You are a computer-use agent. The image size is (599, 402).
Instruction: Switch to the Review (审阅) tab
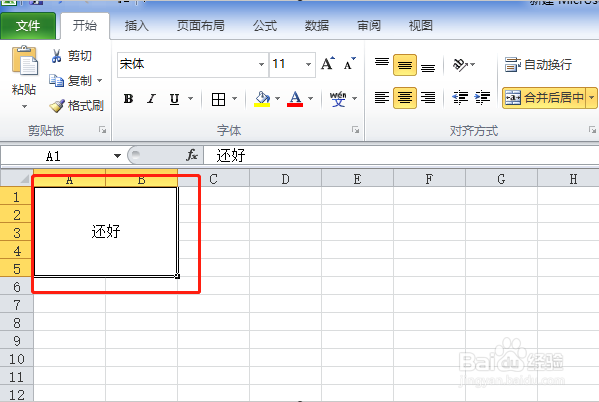[x=368, y=26]
